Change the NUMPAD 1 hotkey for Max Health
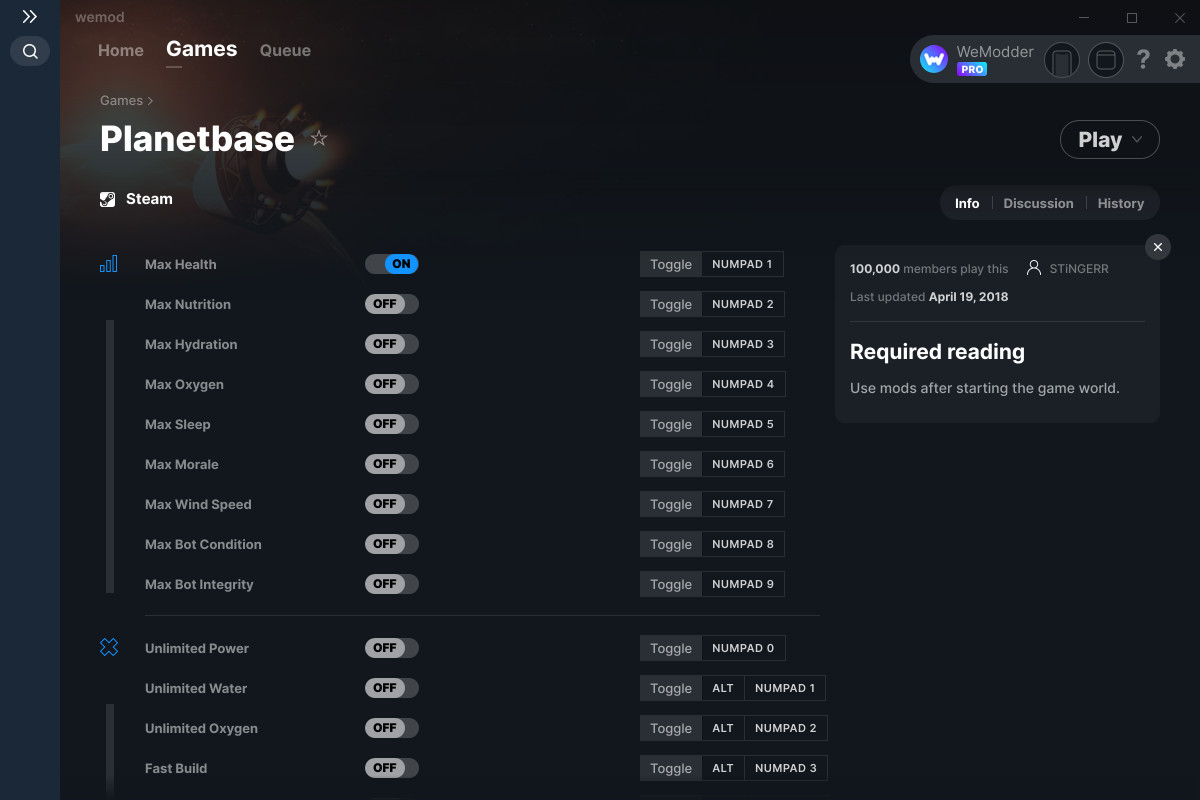The height and width of the screenshot is (800, 1200). point(742,264)
